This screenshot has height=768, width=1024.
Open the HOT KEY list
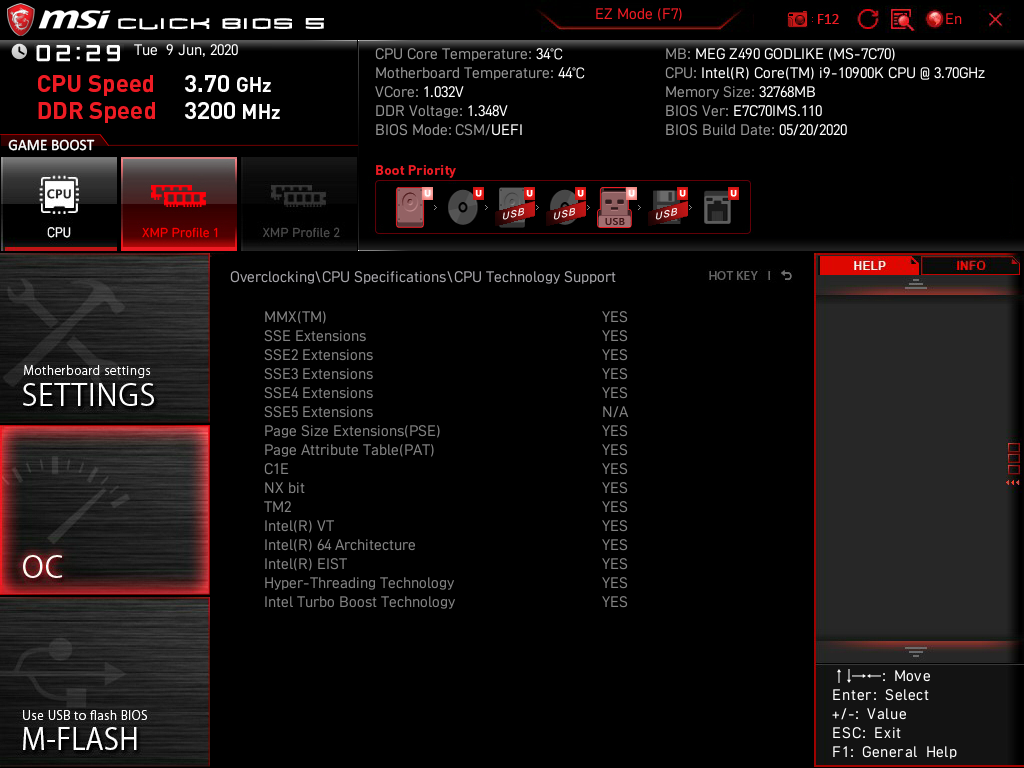tap(733, 276)
